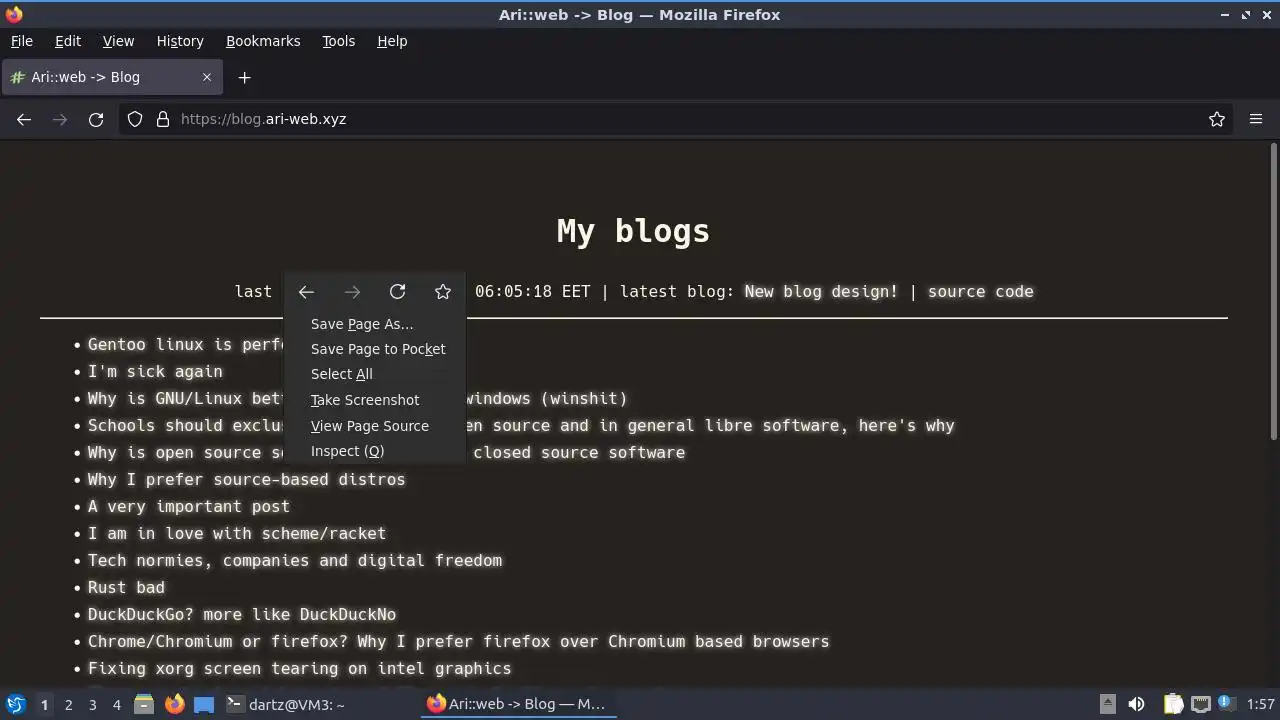Click the taskbar clock showing 1:57
This screenshot has width=1280, height=720.
coord(1261,704)
